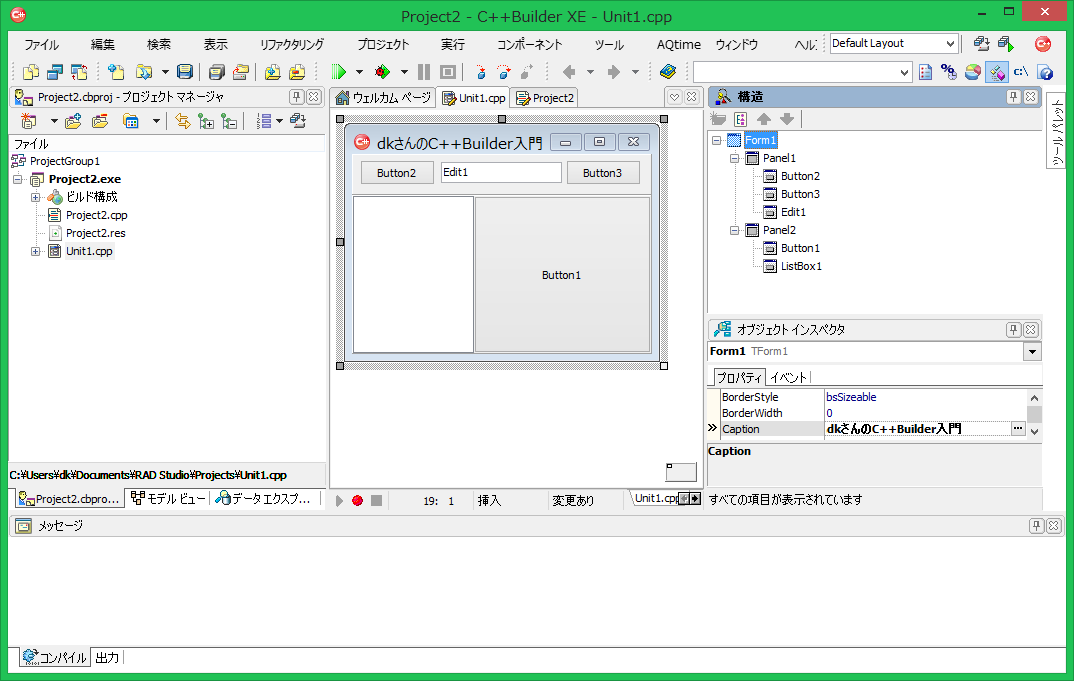Switch to the ウェルカム ページ tab
1074x681 pixels.
pyautogui.click(x=382, y=98)
